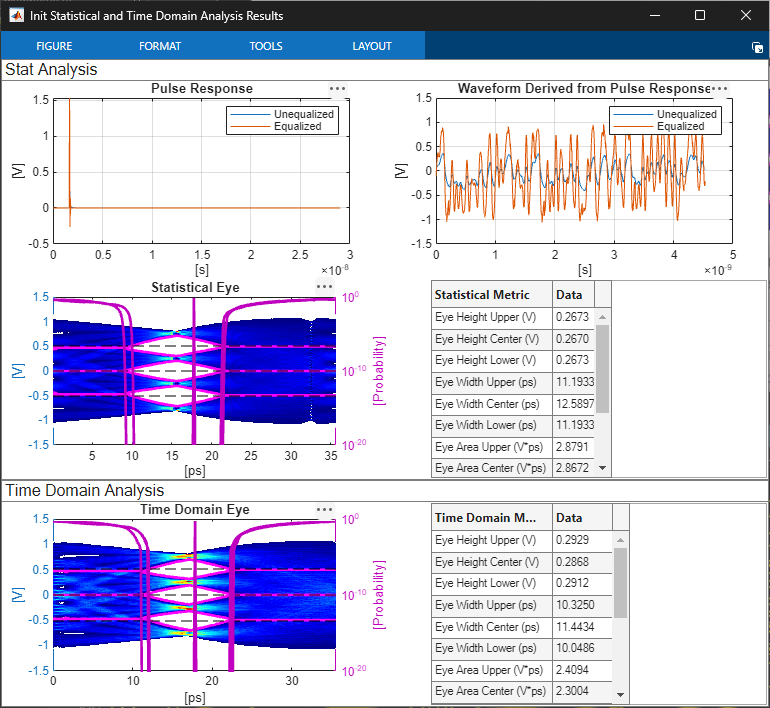Open the Statistical Eye plot options ellipsis

point(325,287)
